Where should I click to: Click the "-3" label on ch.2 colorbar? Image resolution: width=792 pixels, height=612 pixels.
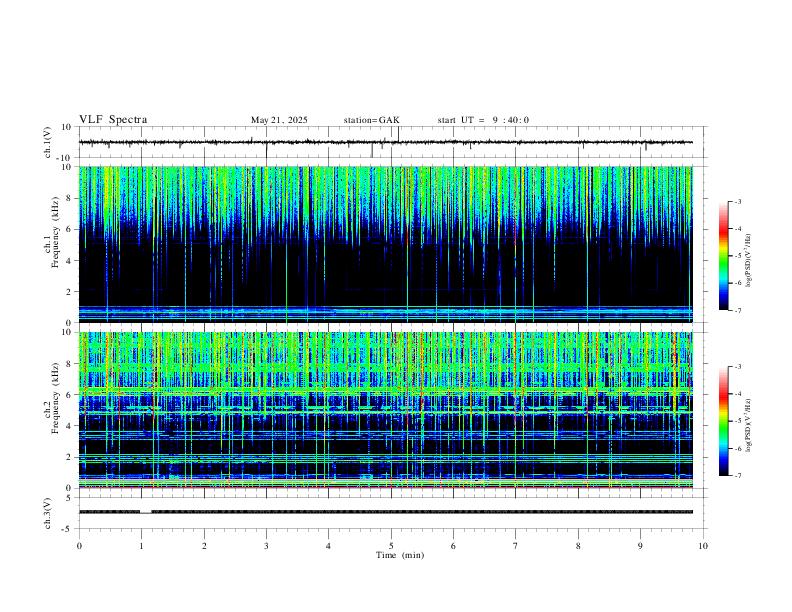[x=738, y=367]
